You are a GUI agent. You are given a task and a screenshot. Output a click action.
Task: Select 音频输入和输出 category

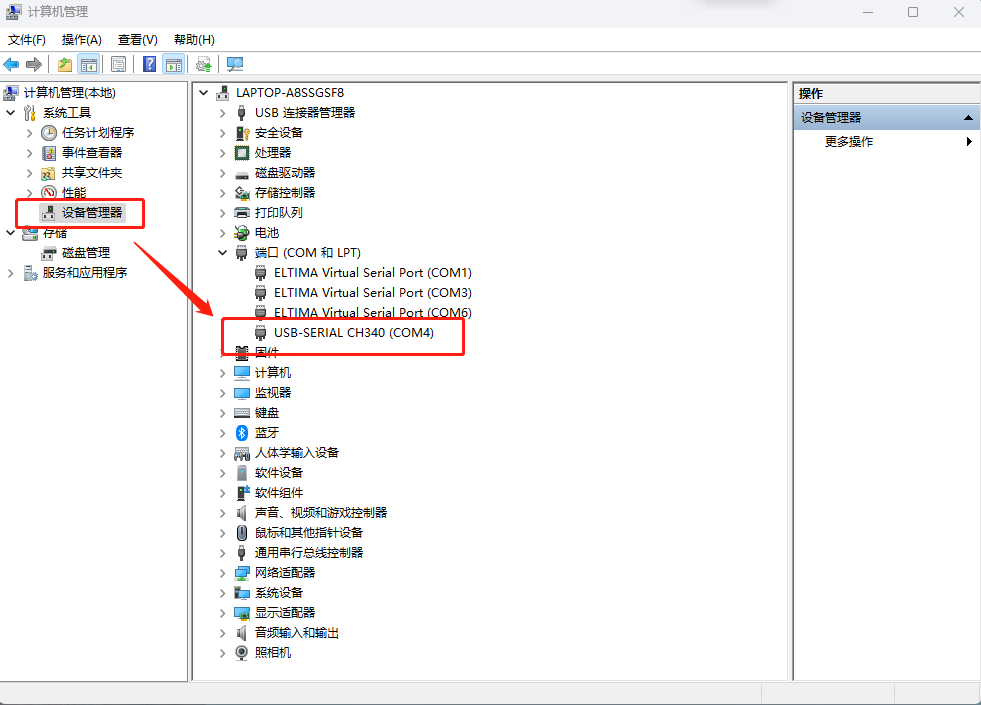coord(297,633)
